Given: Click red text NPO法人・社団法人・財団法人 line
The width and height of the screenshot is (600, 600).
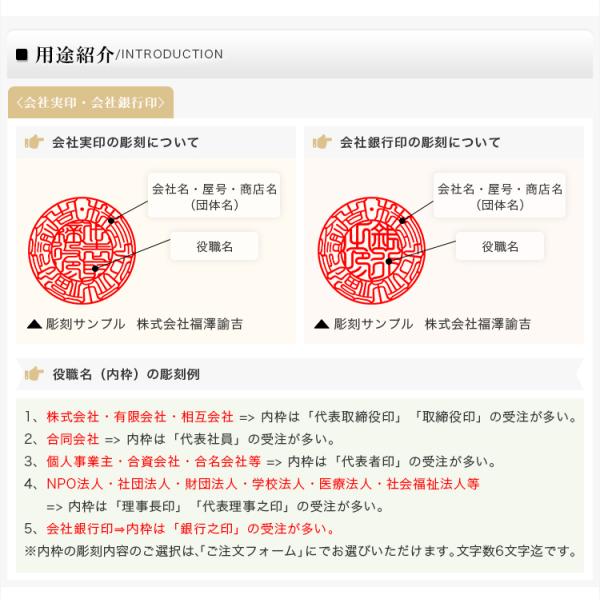Looking at the screenshot, I should coord(263,484).
